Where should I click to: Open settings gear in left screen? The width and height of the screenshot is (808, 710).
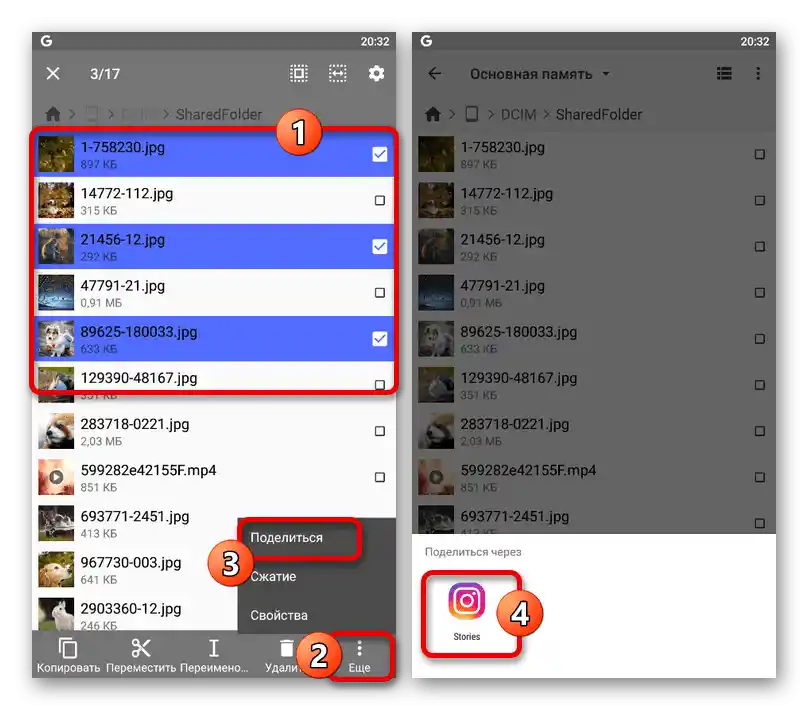point(376,74)
